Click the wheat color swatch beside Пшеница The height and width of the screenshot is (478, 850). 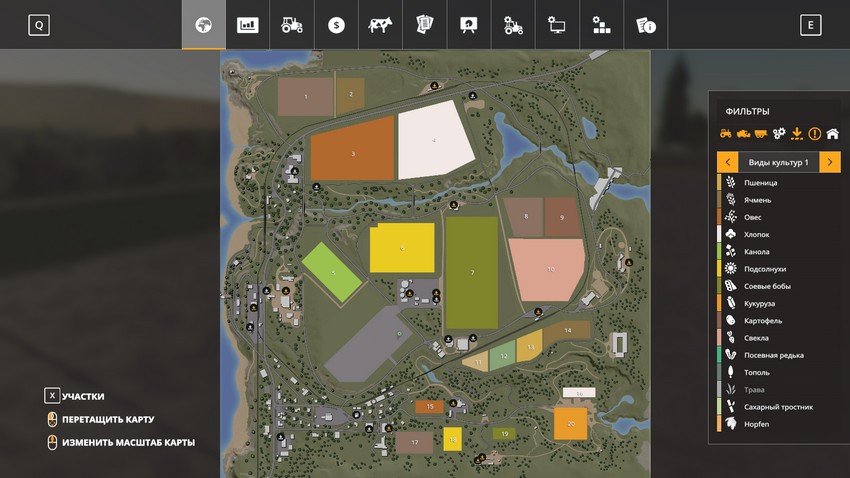pos(719,183)
